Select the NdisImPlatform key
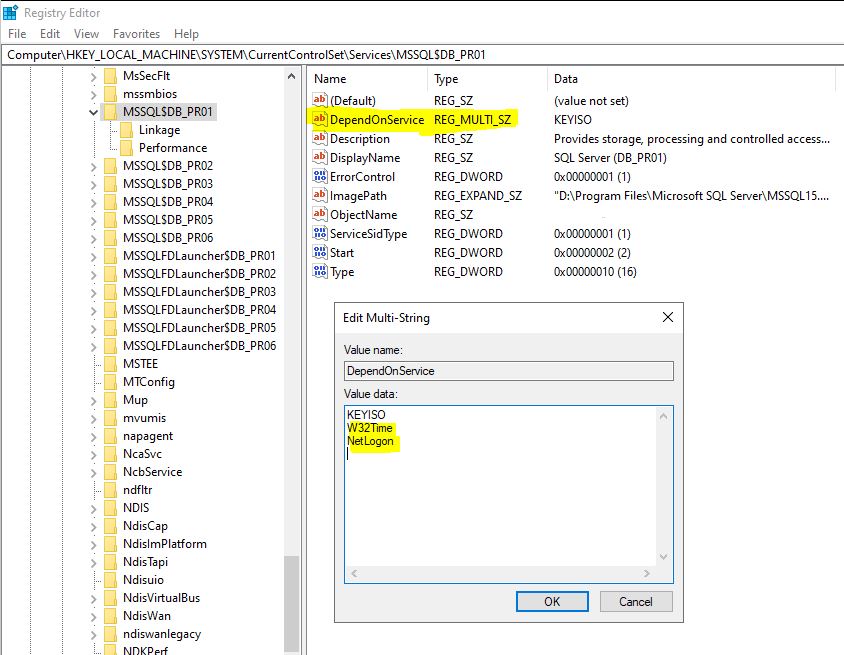The height and width of the screenshot is (655, 844). (165, 544)
